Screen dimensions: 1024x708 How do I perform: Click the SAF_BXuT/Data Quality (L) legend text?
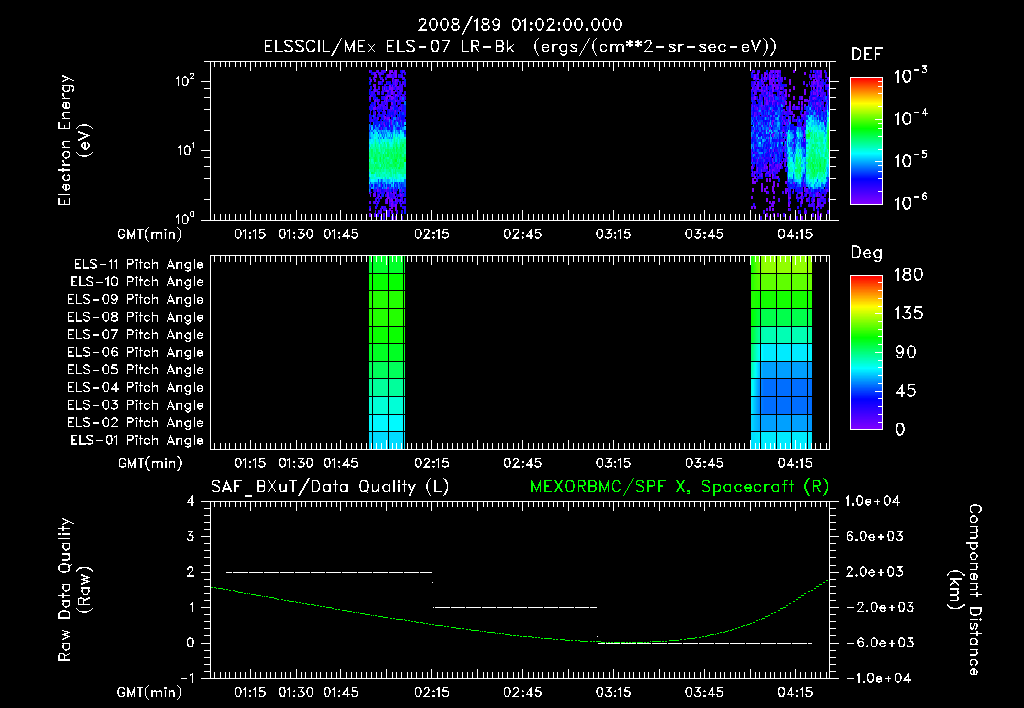tap(330, 487)
